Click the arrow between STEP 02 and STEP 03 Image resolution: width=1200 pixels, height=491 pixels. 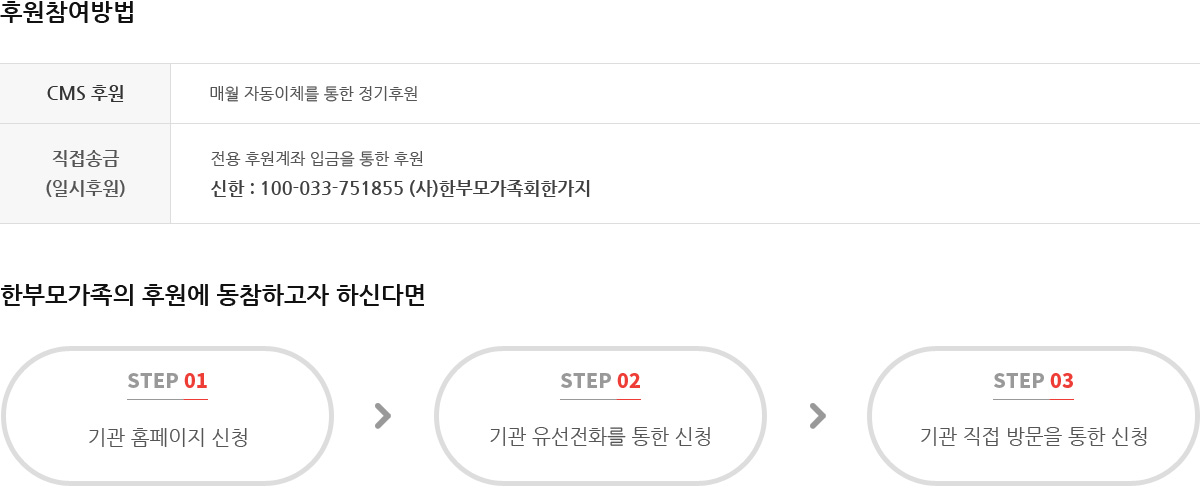pyautogui.click(x=818, y=416)
